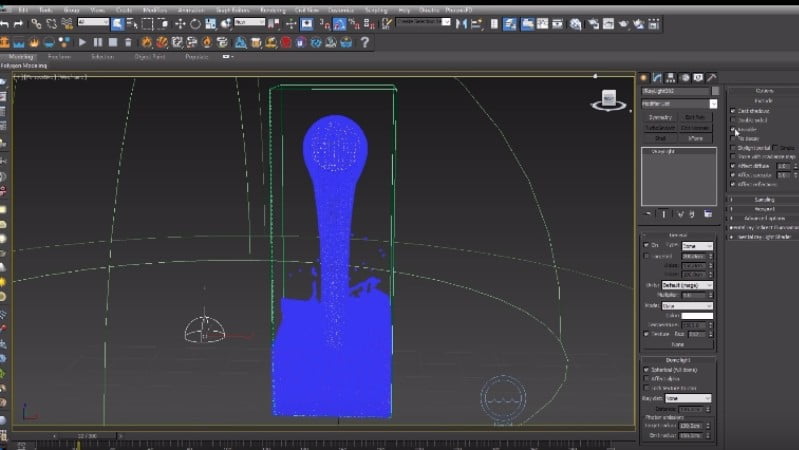
Task: Open the Rendering menu
Action: (x=273, y=10)
